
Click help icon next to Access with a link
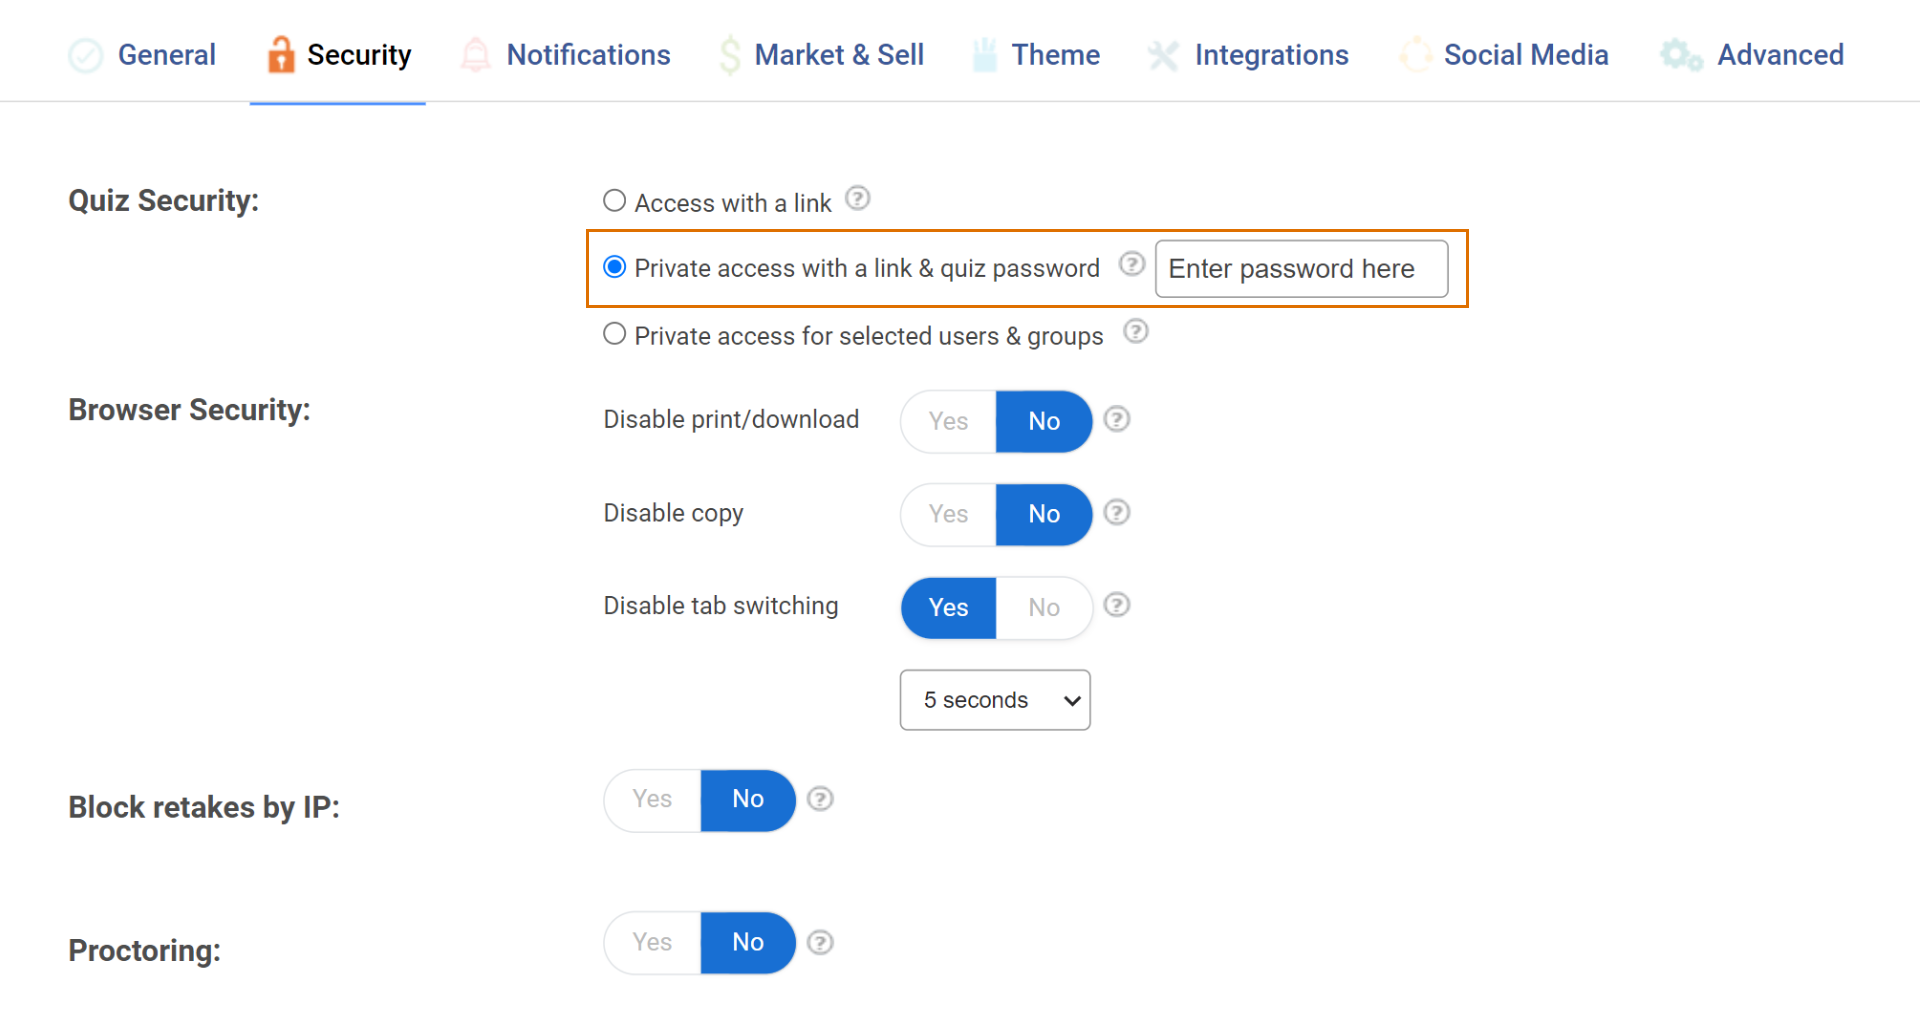[x=857, y=199]
